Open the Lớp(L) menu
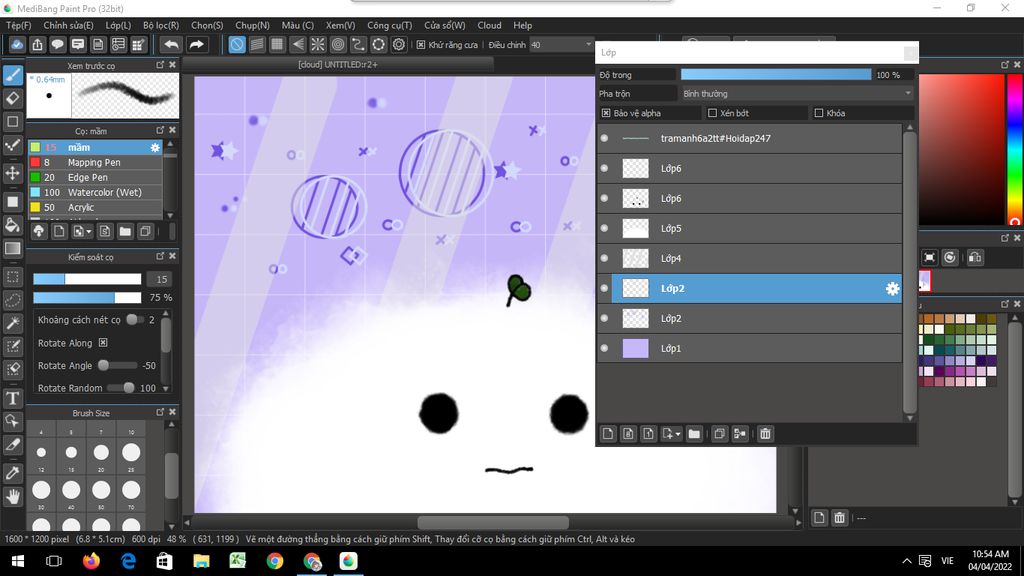The height and width of the screenshot is (576, 1024). 118,25
